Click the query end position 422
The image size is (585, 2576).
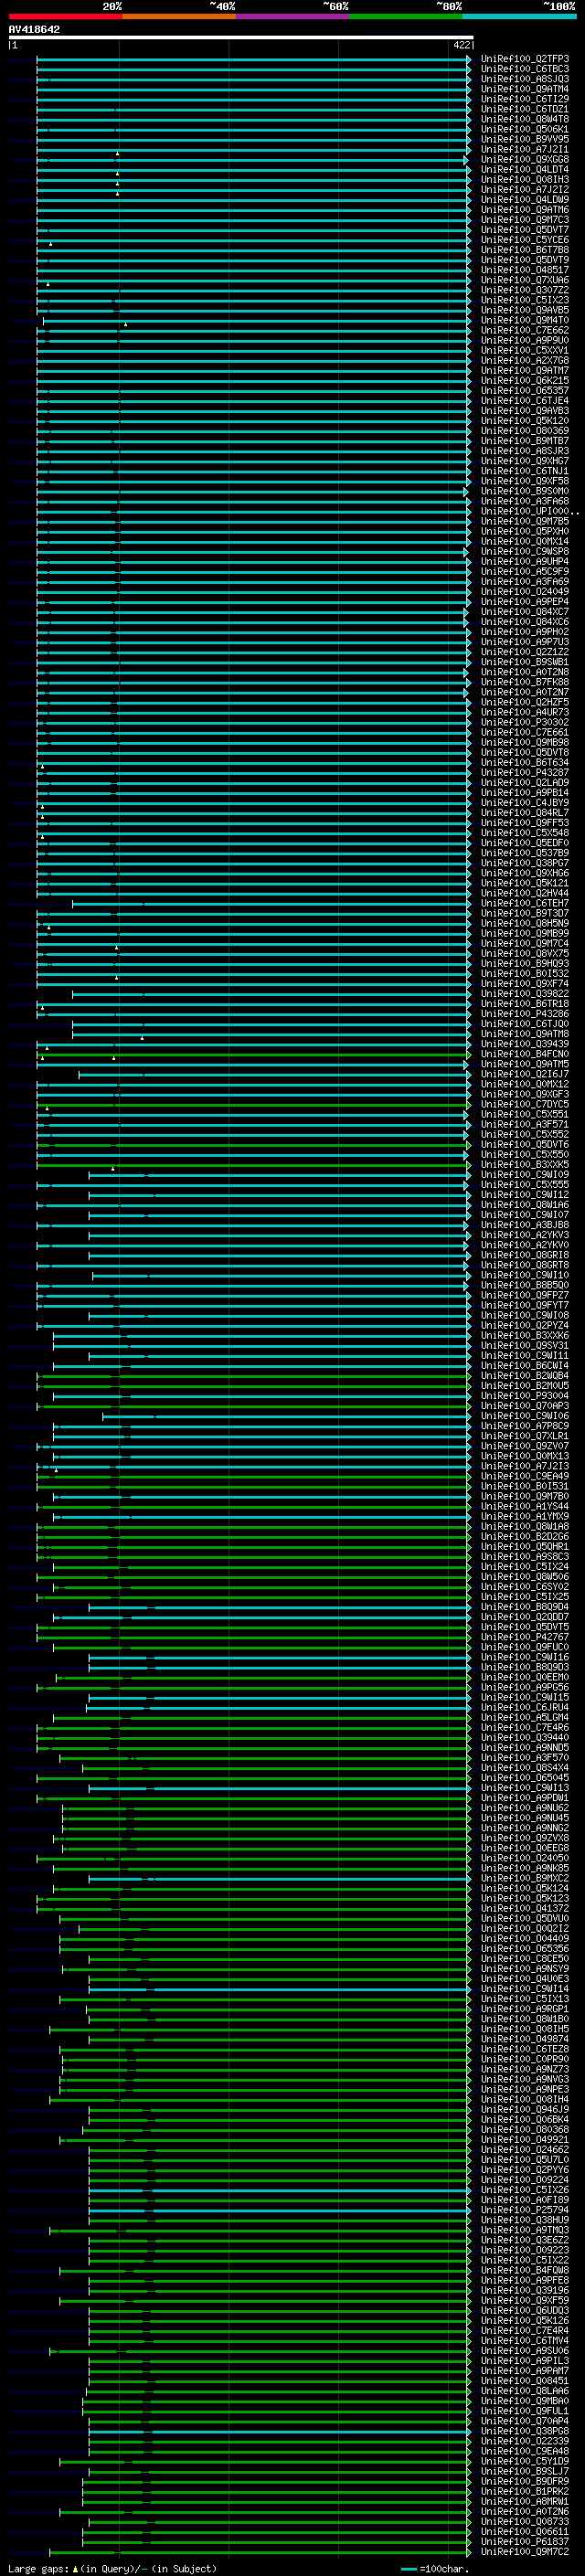[461, 45]
